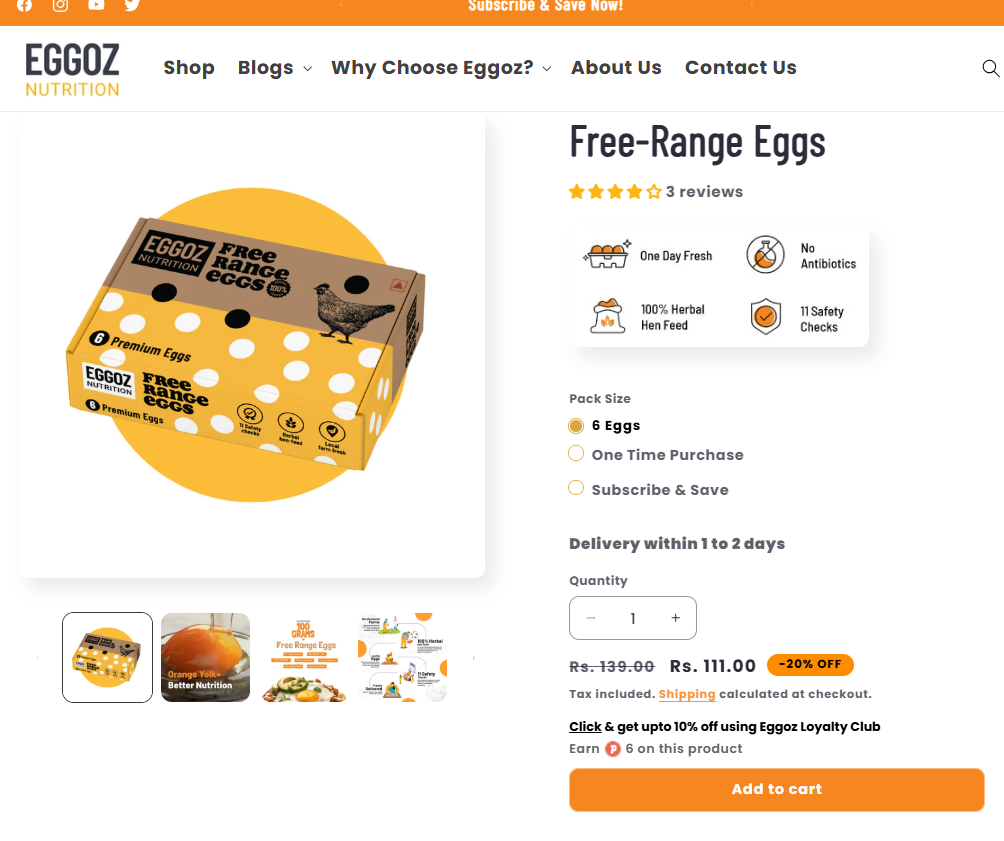
Task: Open the Instagram social icon
Action: coord(60,5)
